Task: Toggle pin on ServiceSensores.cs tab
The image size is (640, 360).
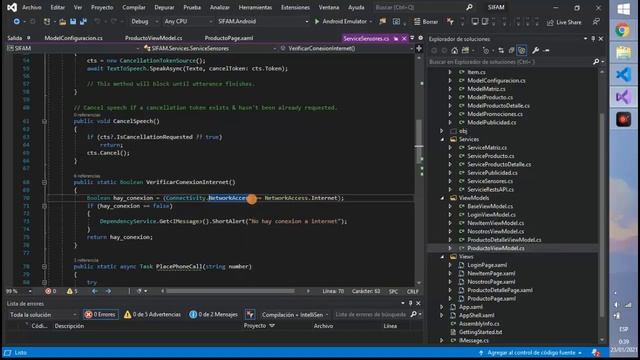Action: click(396, 38)
